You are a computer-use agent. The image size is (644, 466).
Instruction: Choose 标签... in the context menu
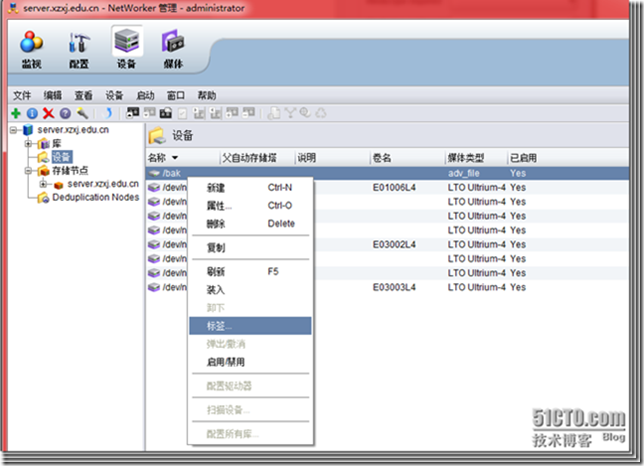pos(251,326)
